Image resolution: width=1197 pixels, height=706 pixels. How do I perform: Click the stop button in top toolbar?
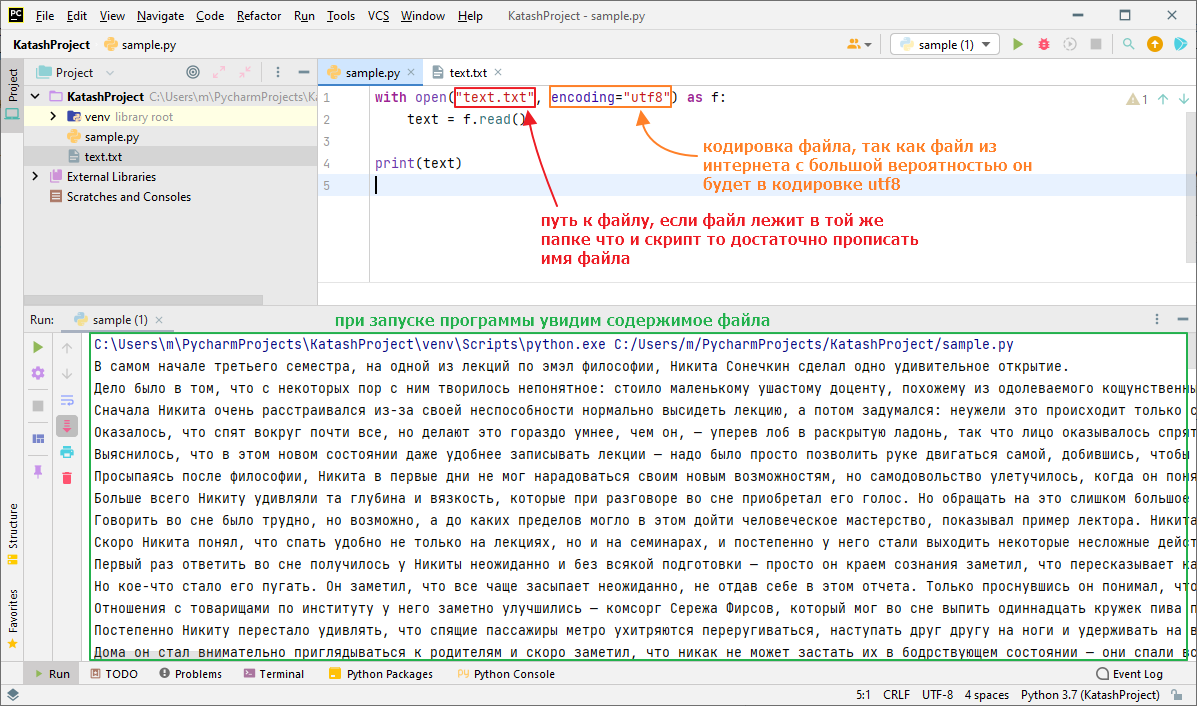[x=1096, y=44]
